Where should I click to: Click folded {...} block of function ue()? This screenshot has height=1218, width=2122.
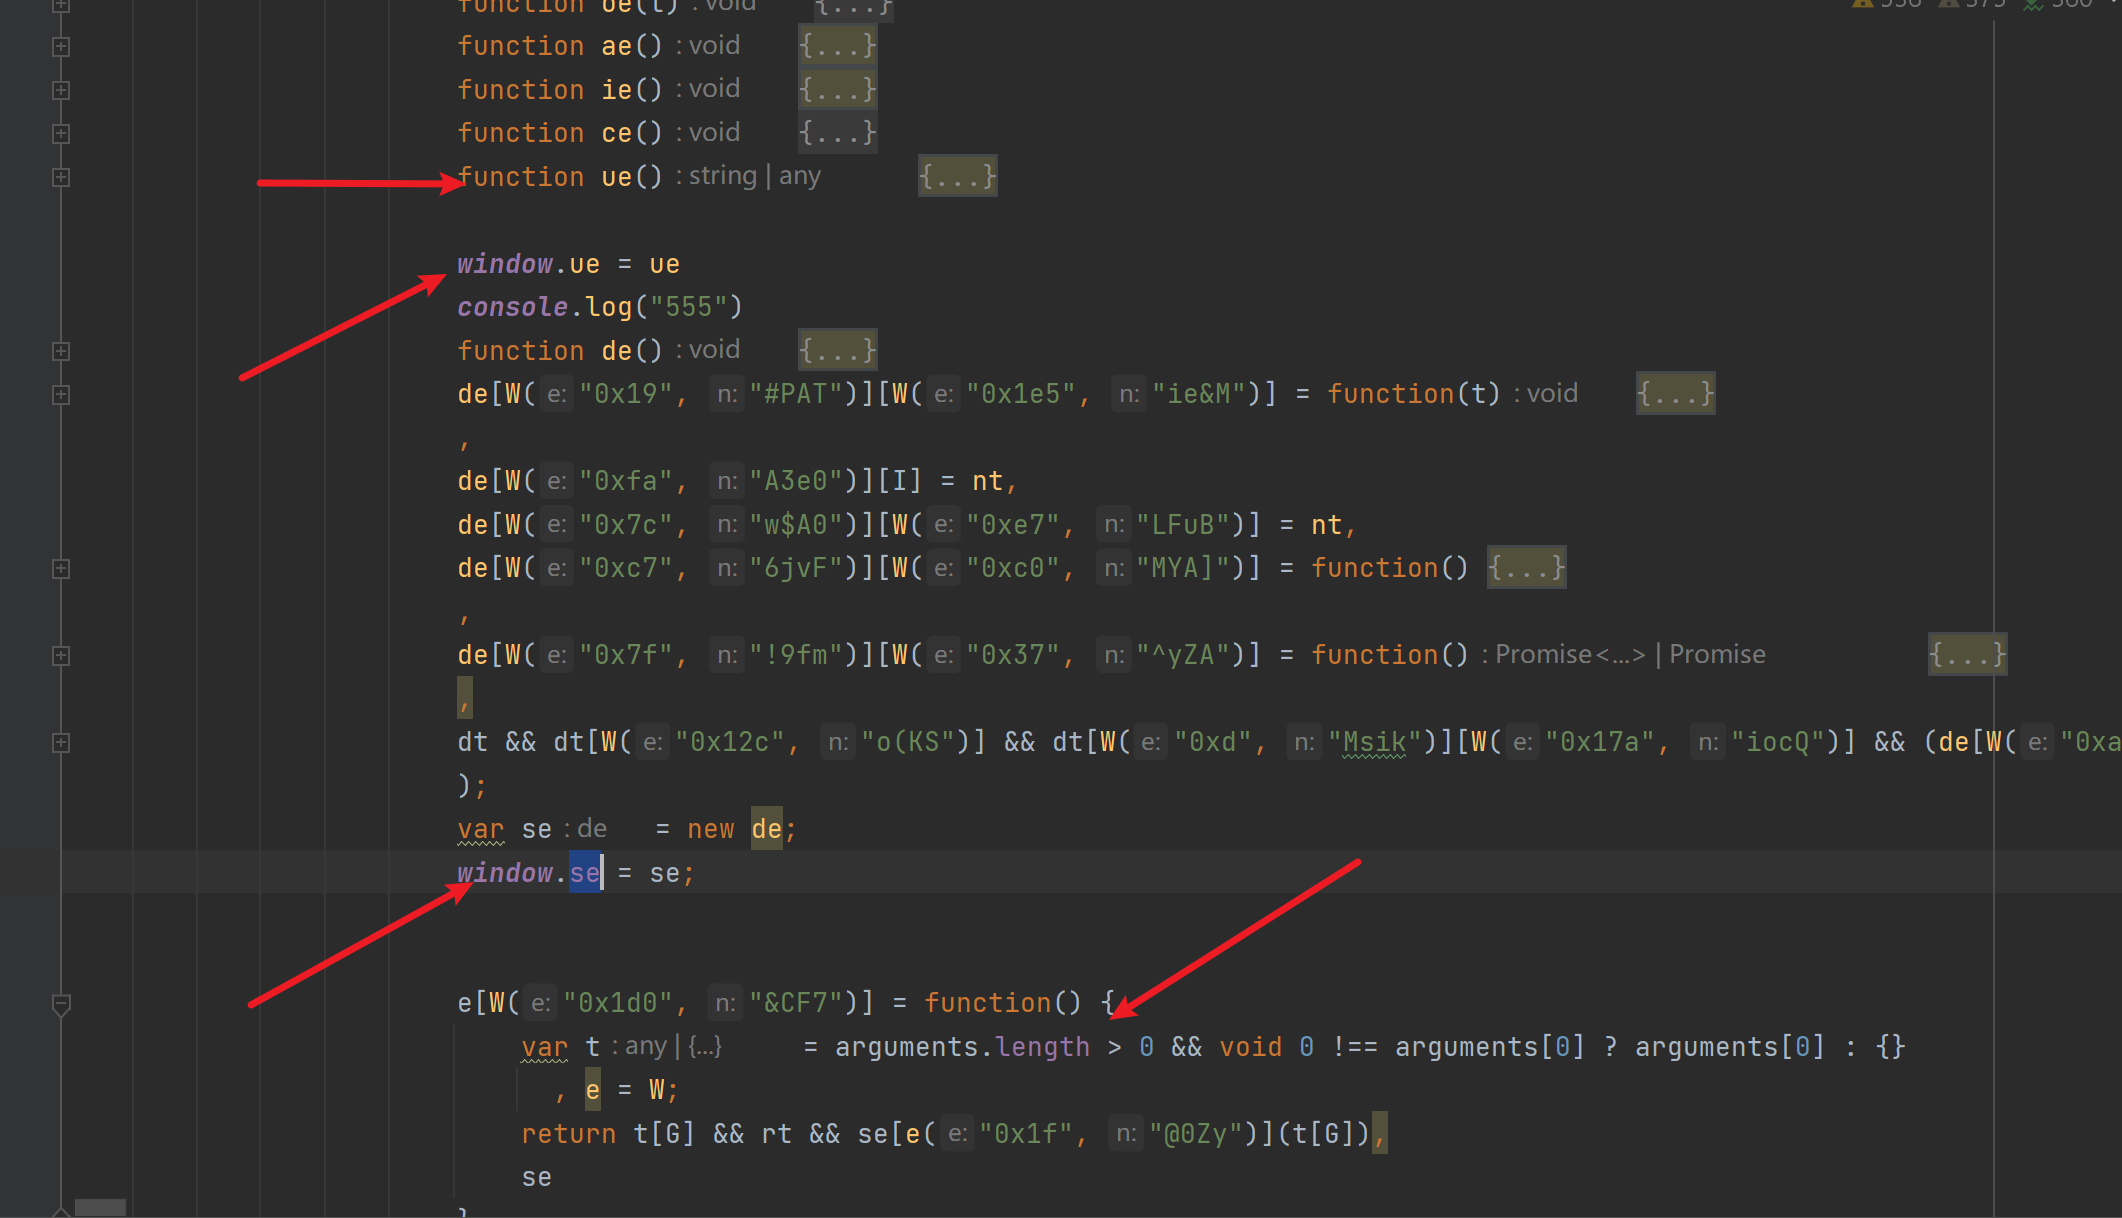click(957, 177)
